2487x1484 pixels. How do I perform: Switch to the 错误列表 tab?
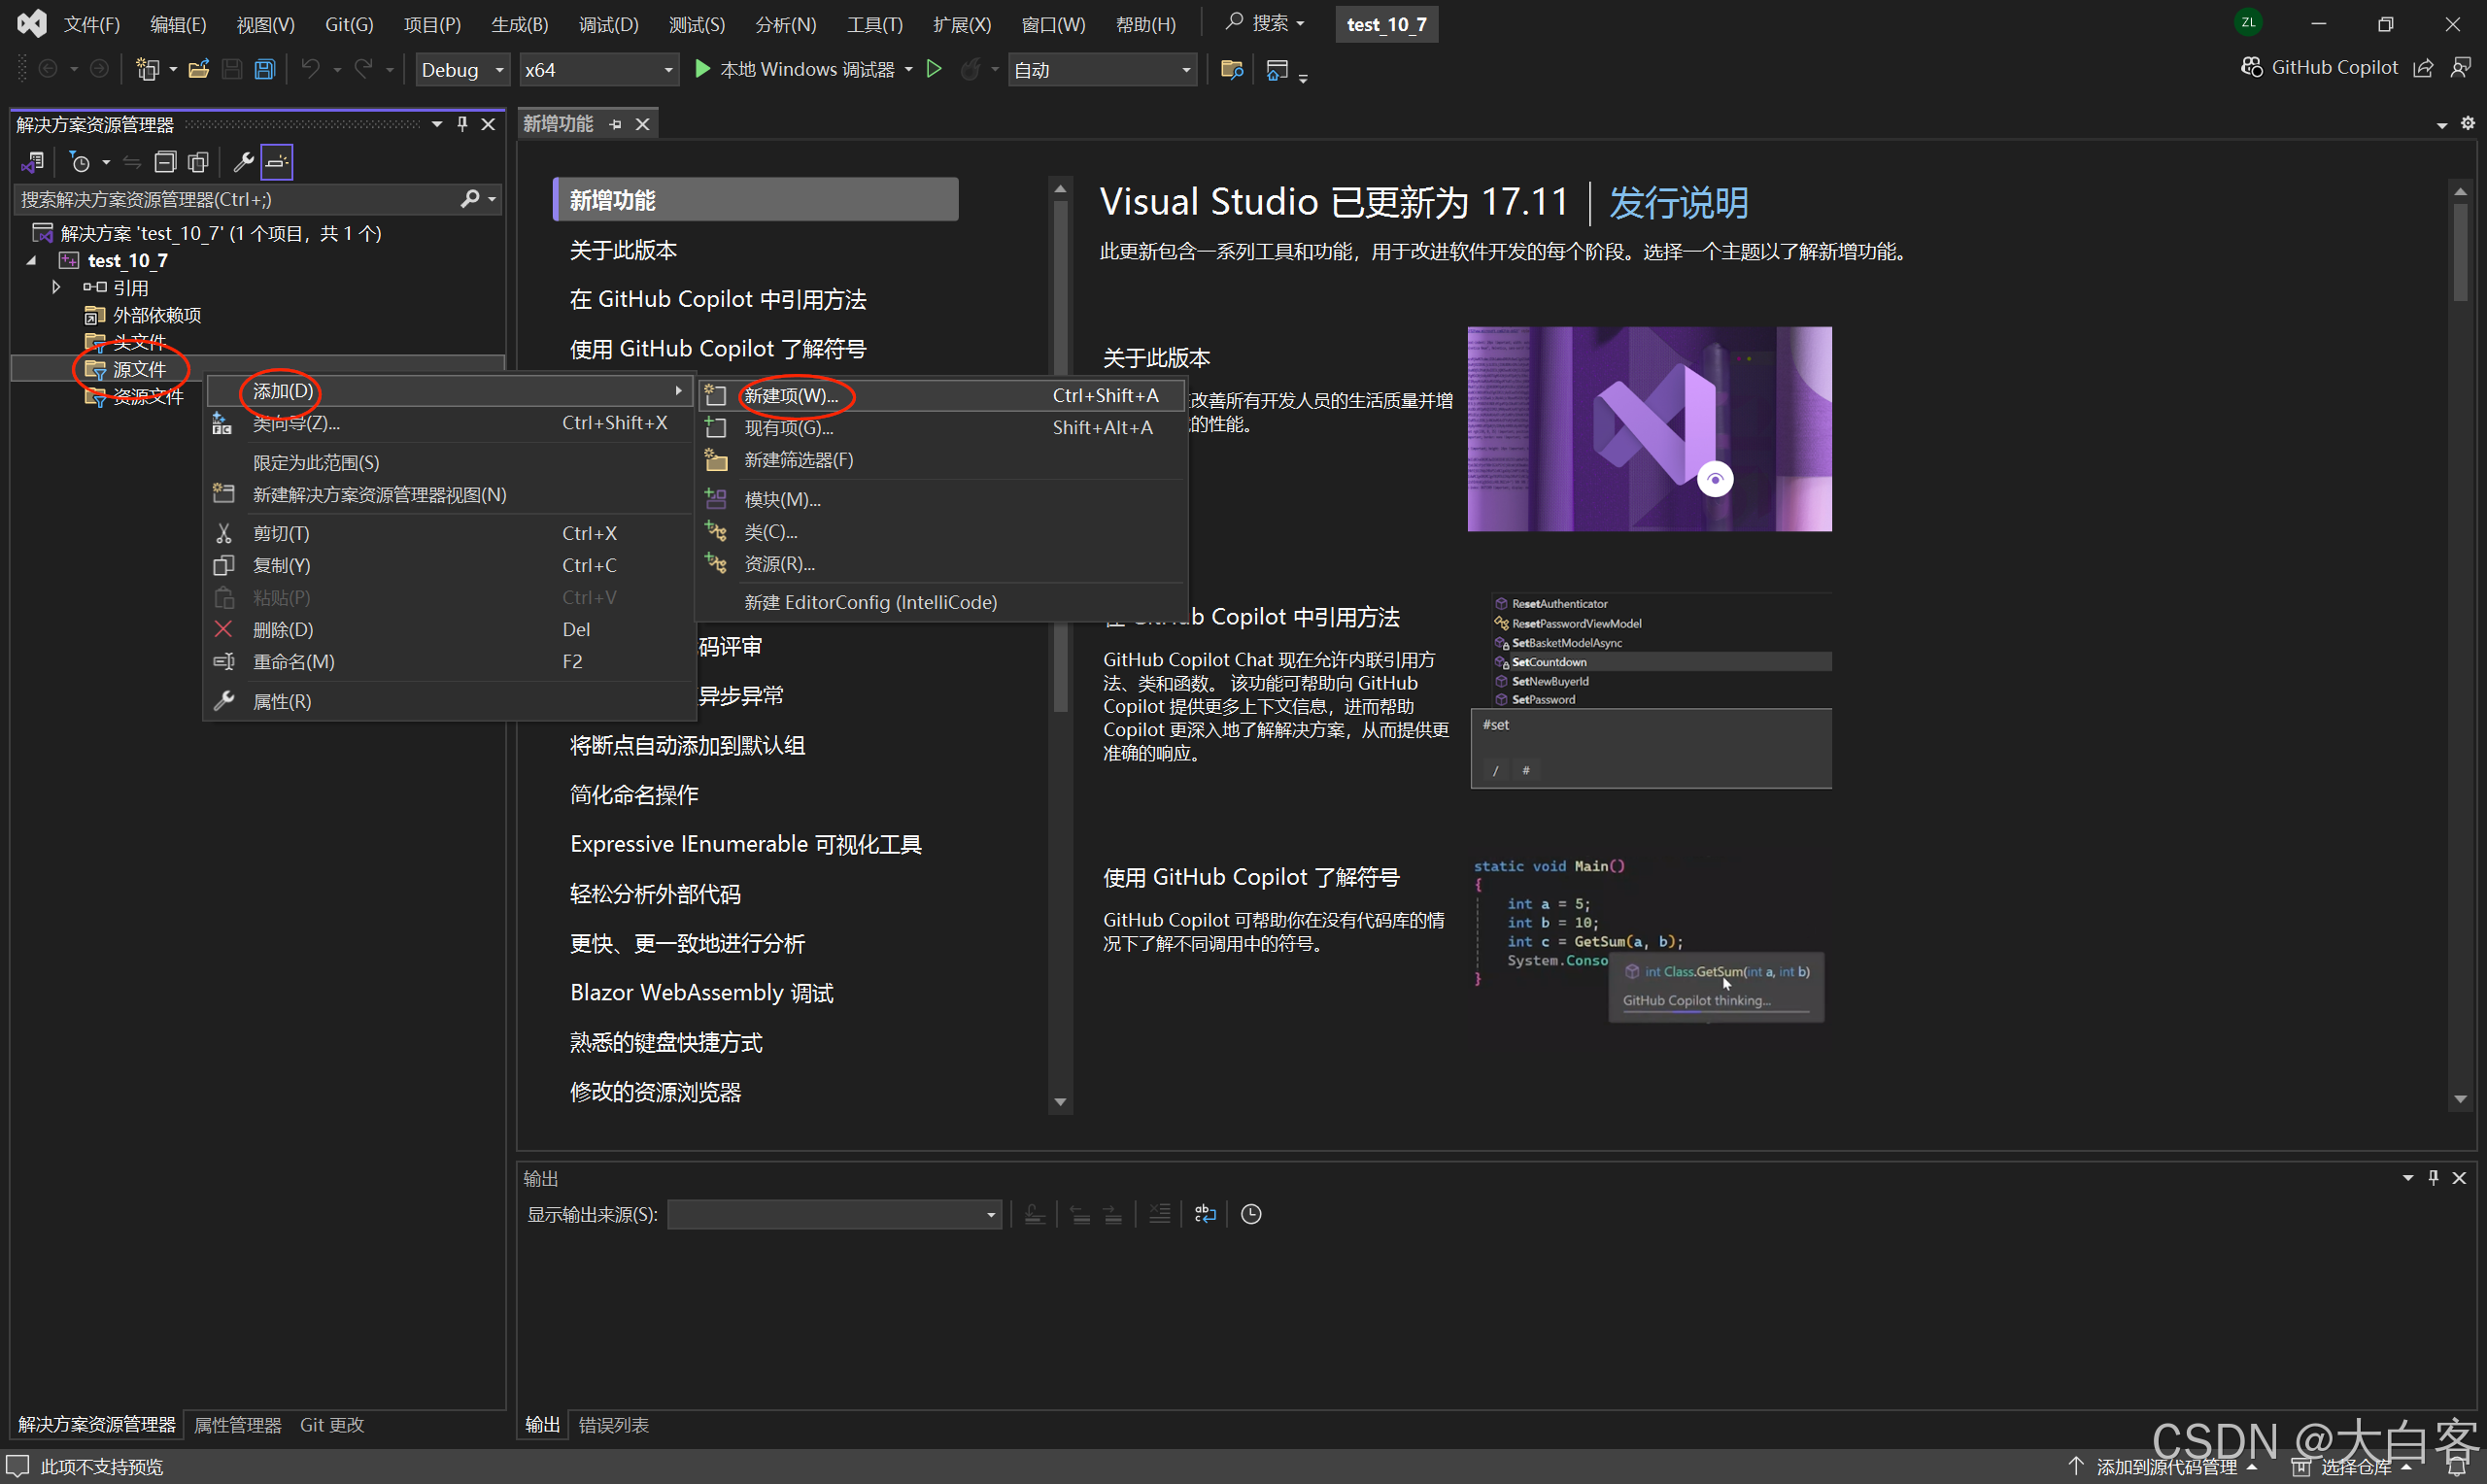(613, 1424)
